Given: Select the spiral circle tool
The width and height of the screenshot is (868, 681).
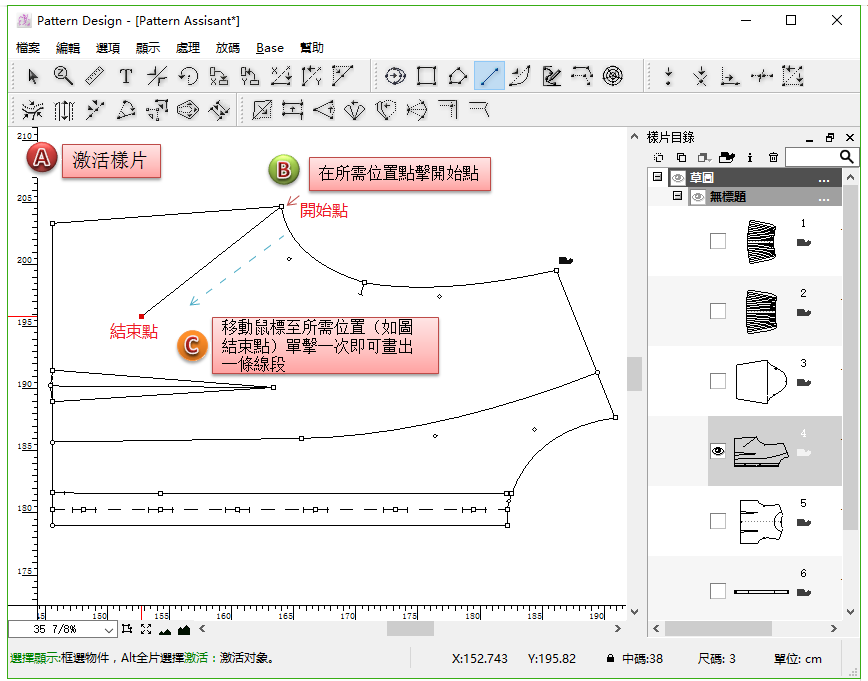Looking at the screenshot, I should 613,76.
